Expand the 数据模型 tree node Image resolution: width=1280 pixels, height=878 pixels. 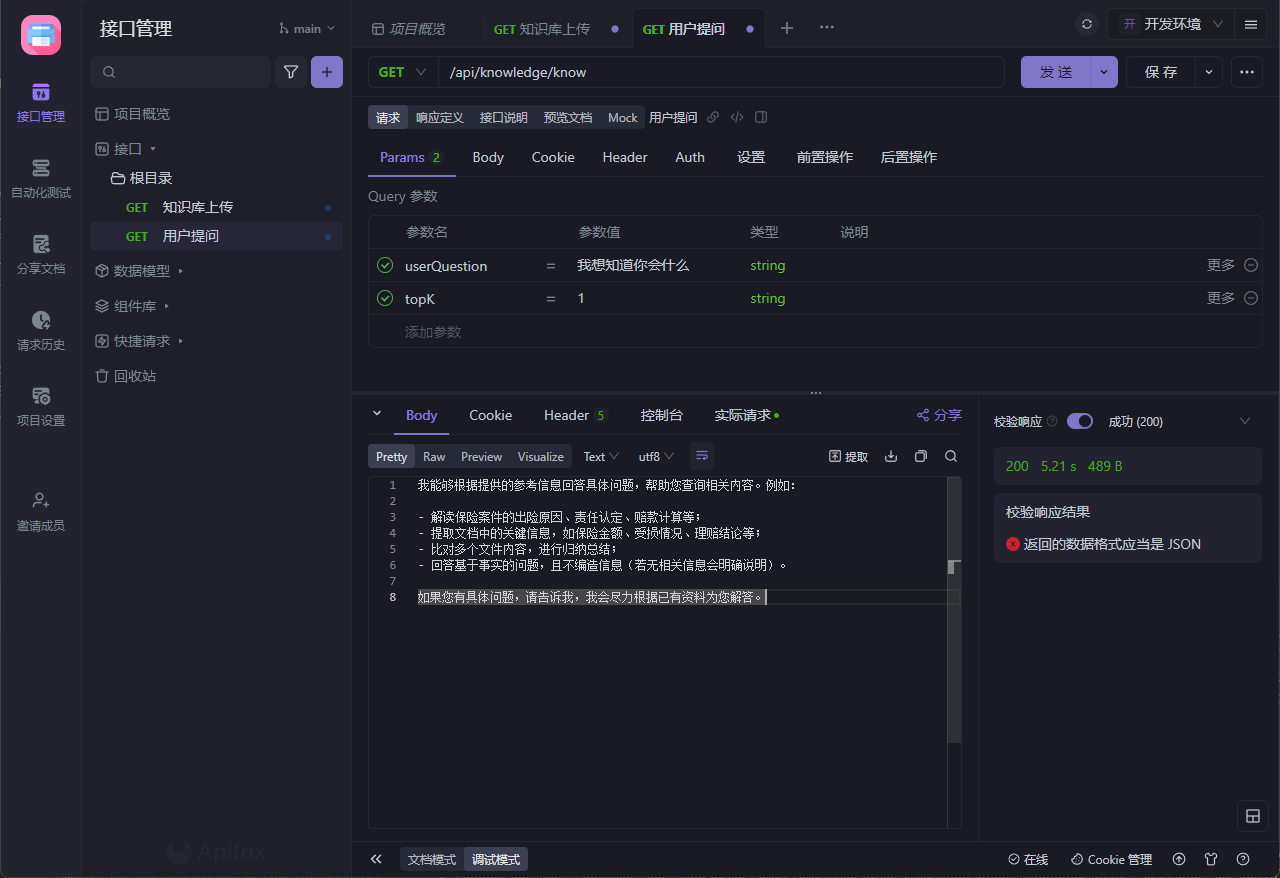[x=141, y=271]
